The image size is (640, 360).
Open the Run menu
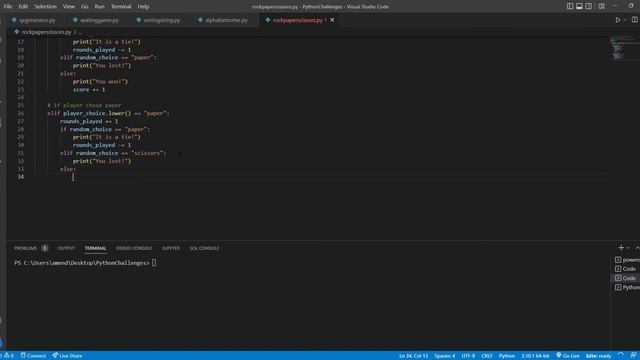(99, 7)
